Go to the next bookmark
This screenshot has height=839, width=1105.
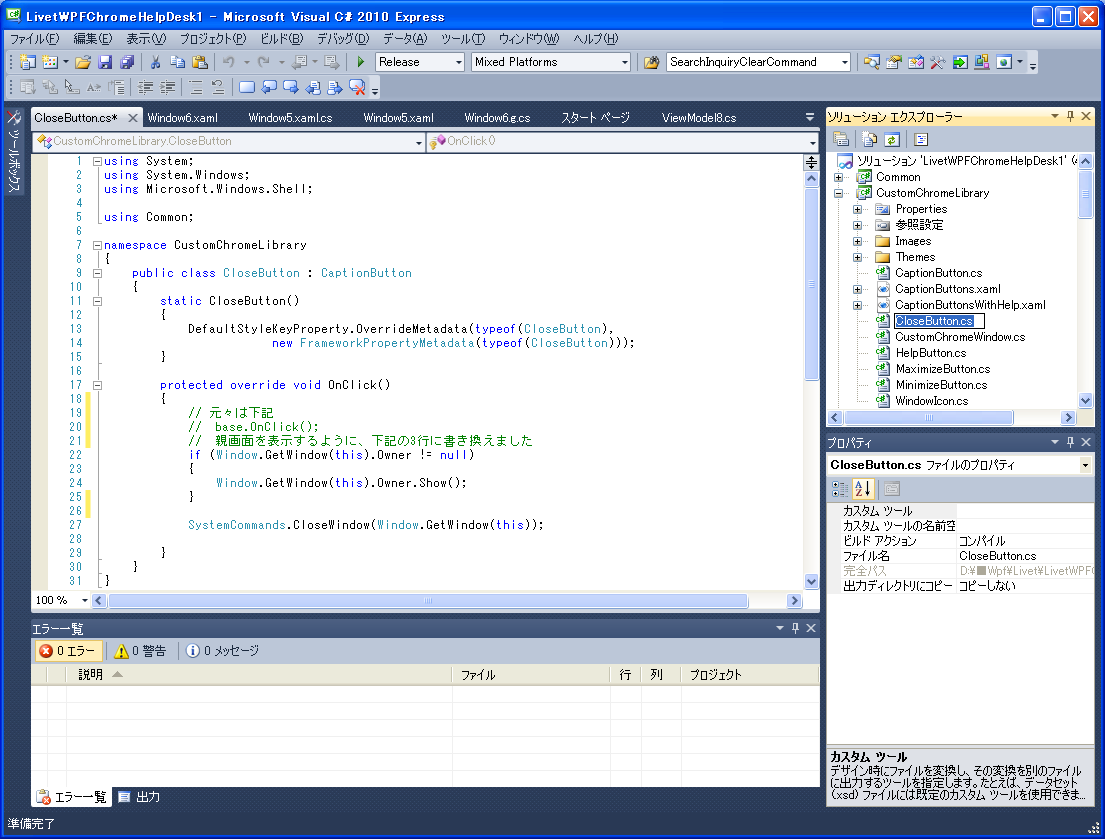(290, 87)
